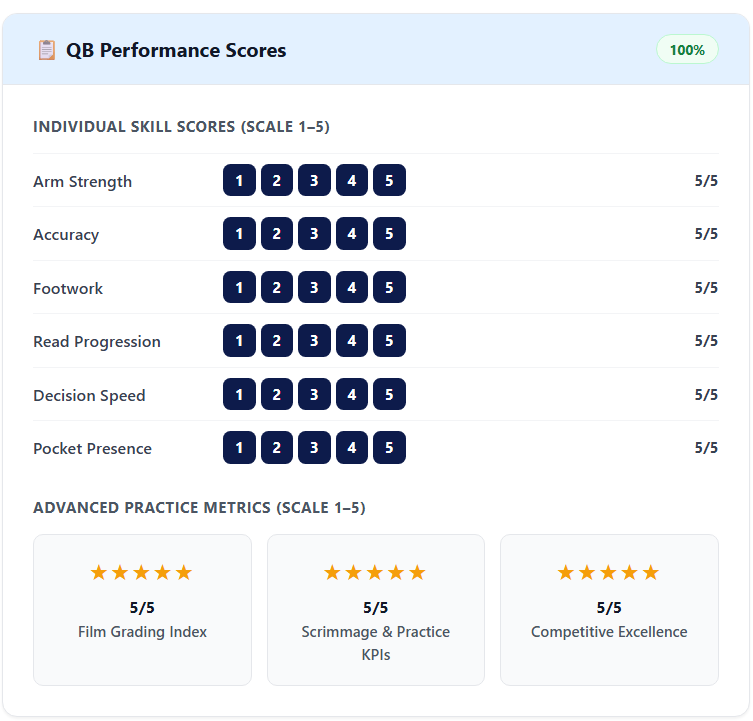
Task: Set Read Progression score to 2
Action: [277, 341]
